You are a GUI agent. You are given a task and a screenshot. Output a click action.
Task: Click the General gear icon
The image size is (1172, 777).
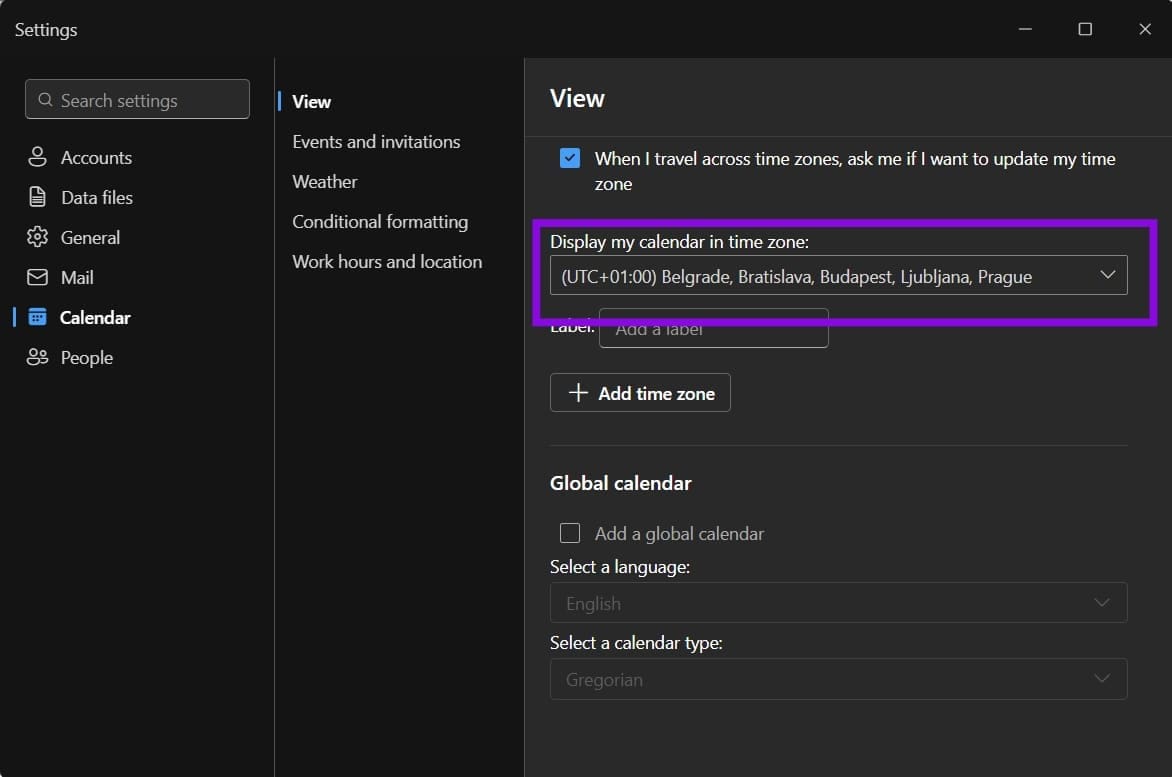click(x=37, y=237)
